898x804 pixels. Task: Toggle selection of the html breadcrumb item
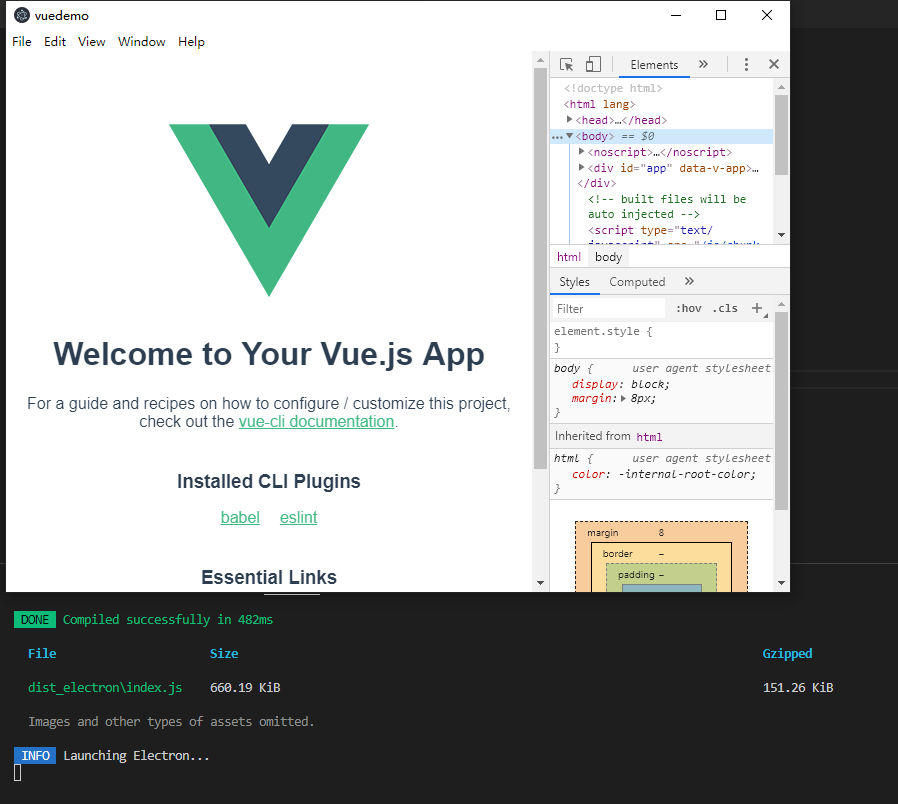(x=568, y=256)
